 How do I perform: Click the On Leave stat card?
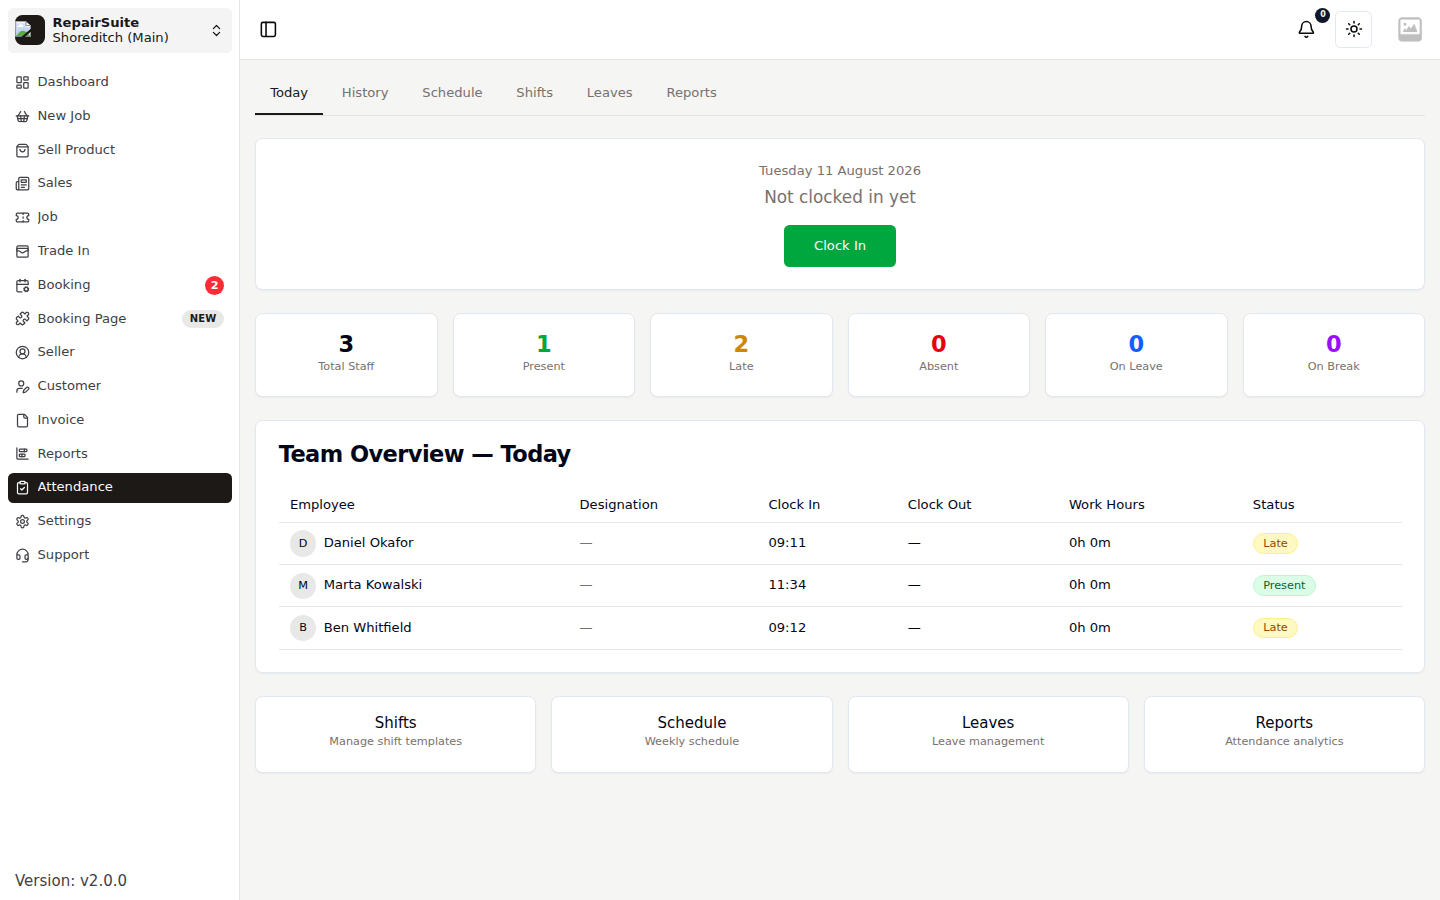(1136, 355)
